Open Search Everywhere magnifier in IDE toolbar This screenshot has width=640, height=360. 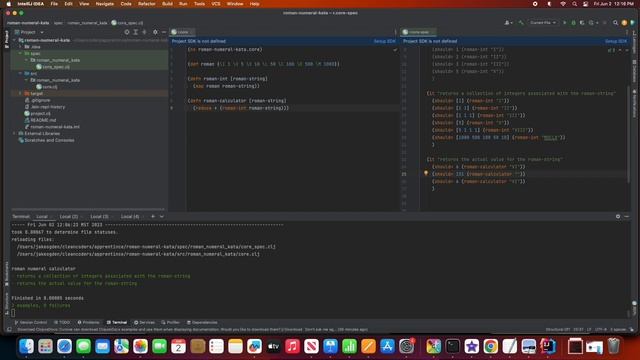coord(616,23)
